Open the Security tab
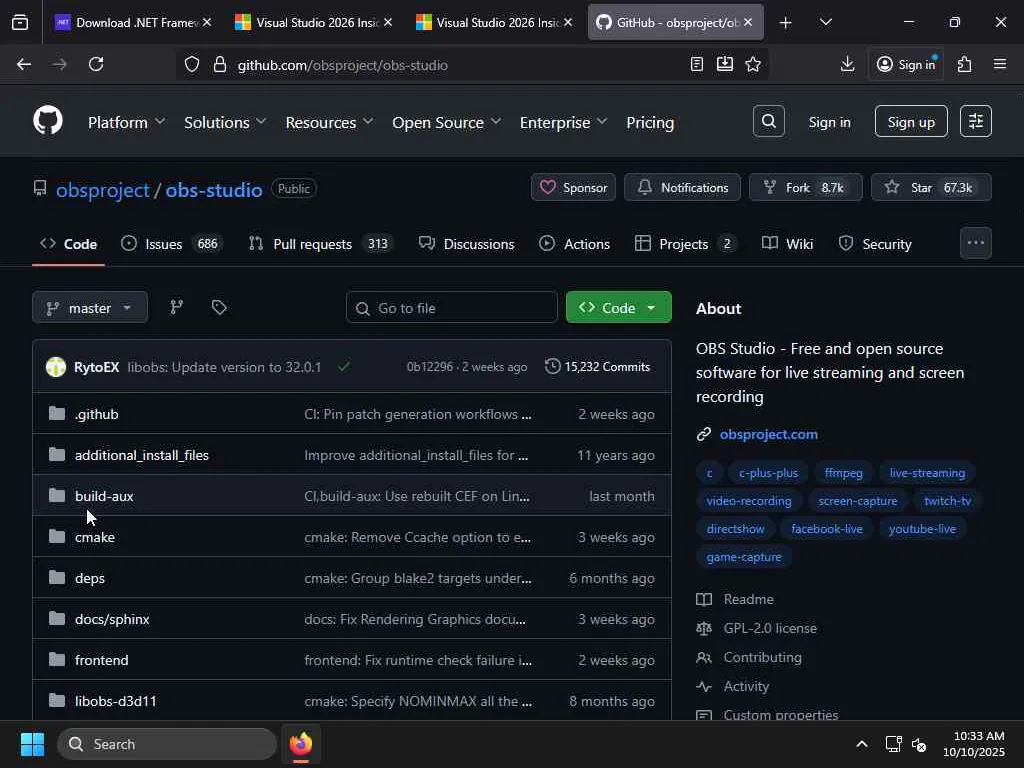 (x=875, y=244)
